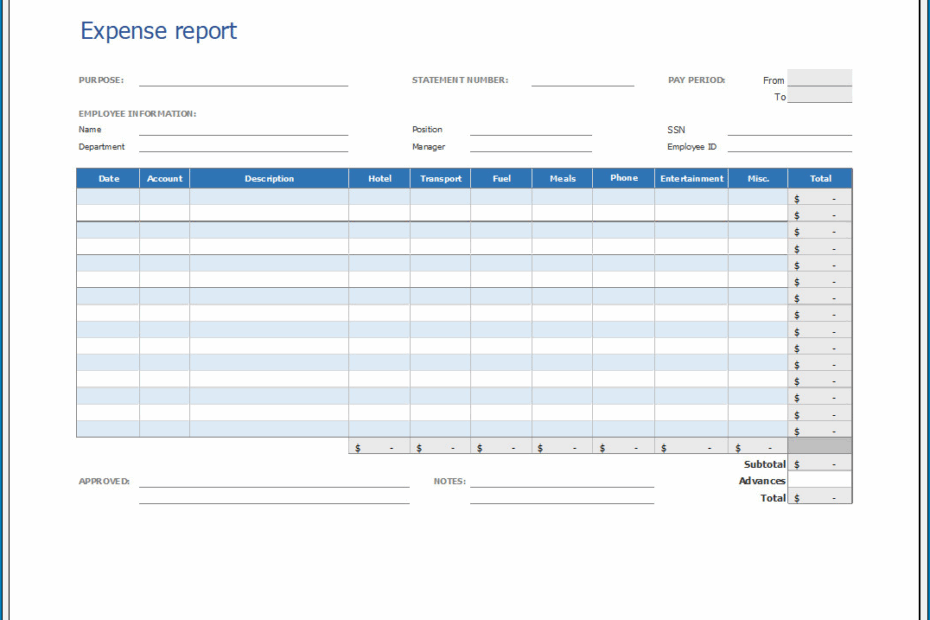Click the Statement Number field

(x=582, y=80)
